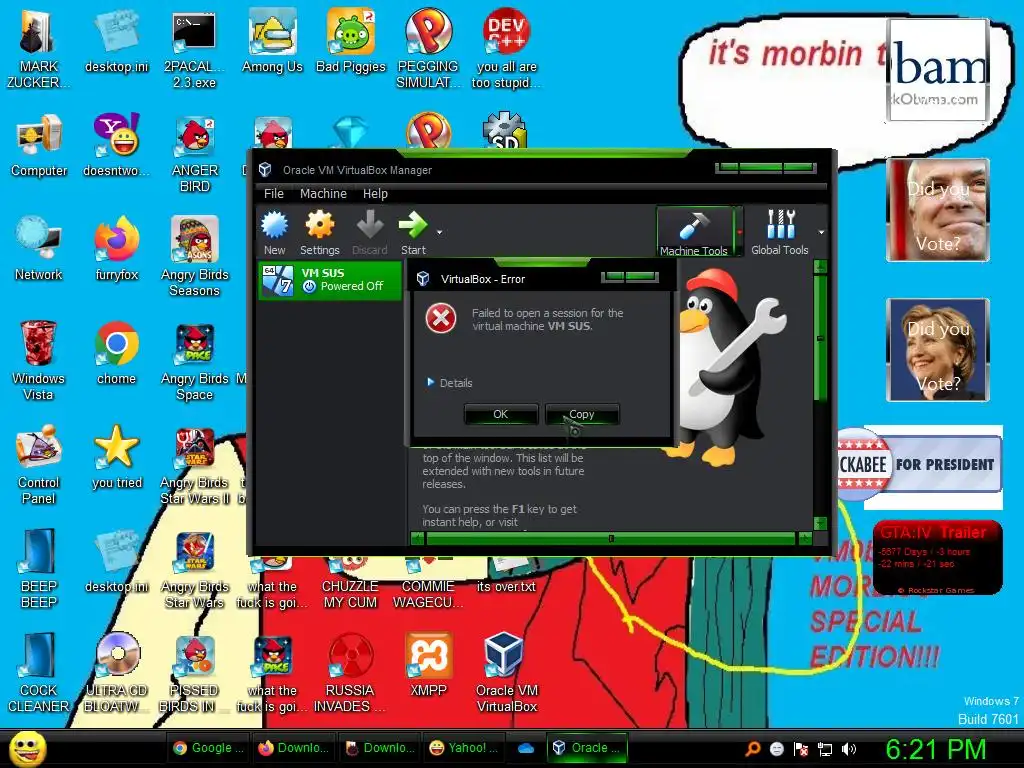Screen dimensions: 1024x768
Task: Switch to Firefox Downlo... taskbar item
Action: tap(293, 748)
